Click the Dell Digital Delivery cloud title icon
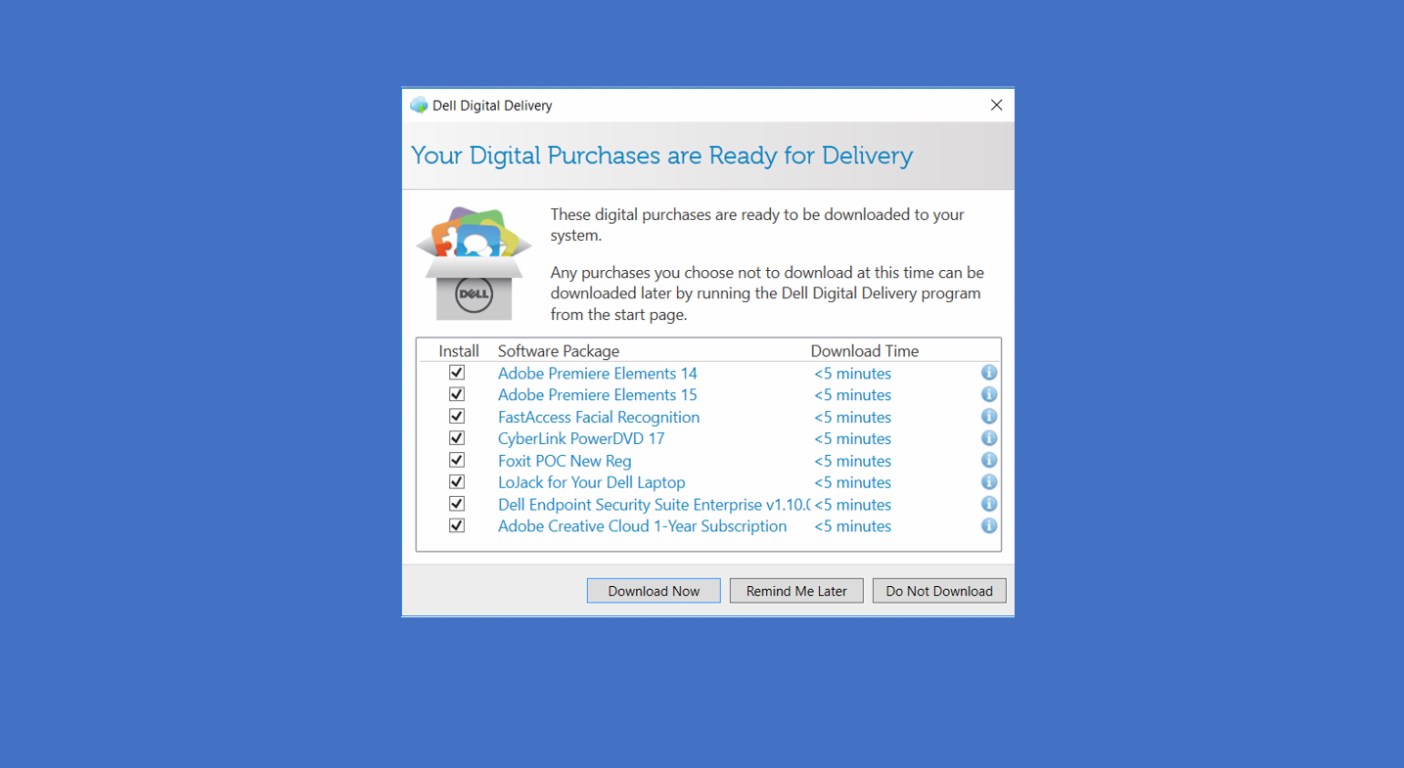The image size is (1404, 768). pos(419,105)
